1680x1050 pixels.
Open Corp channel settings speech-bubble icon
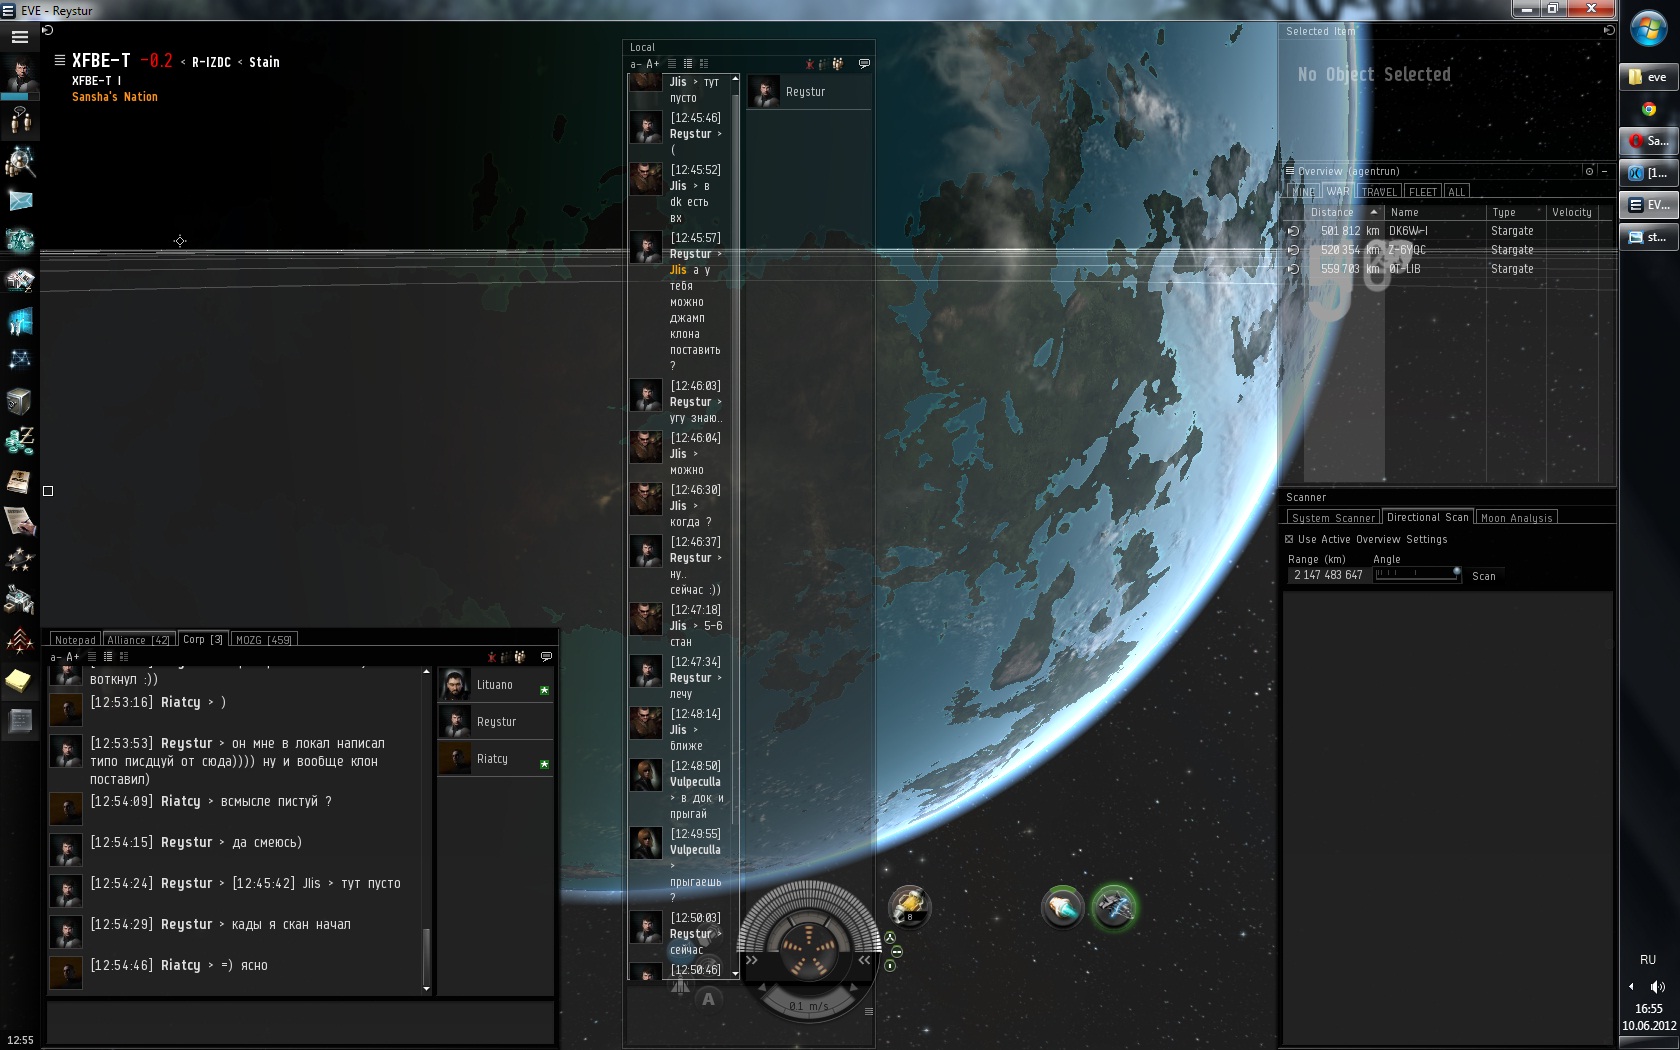(546, 657)
